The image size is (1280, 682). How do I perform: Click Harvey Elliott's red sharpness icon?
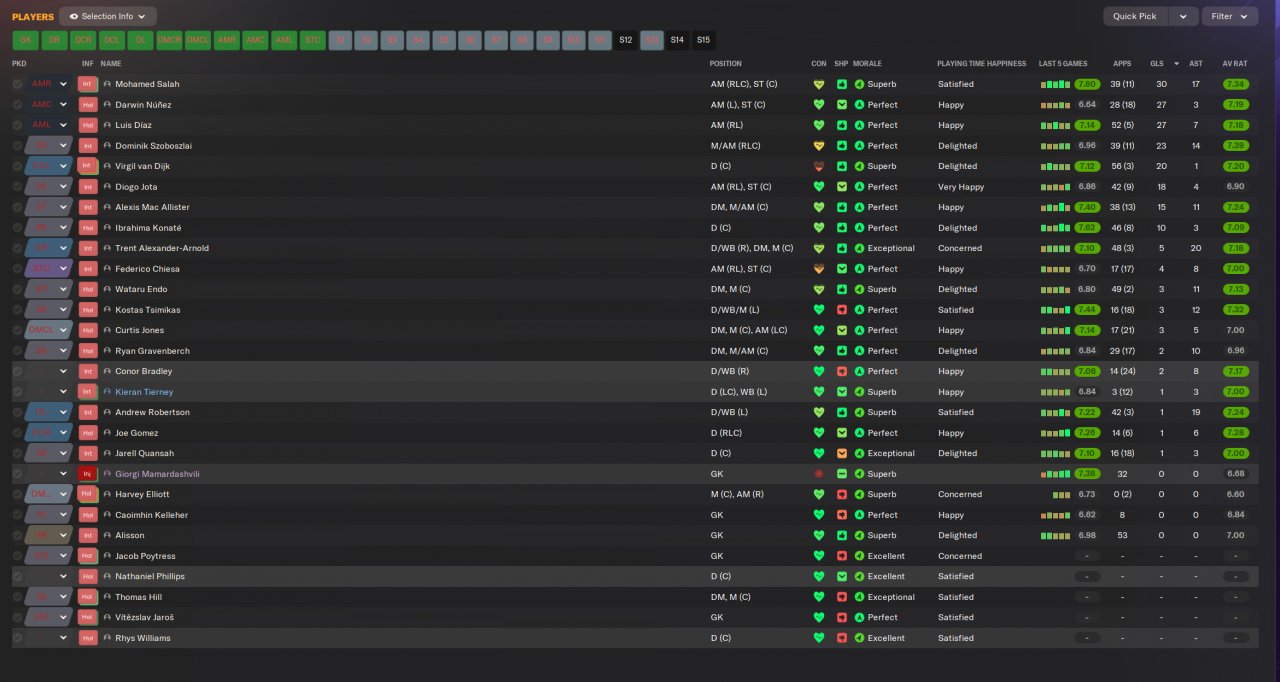pos(842,494)
